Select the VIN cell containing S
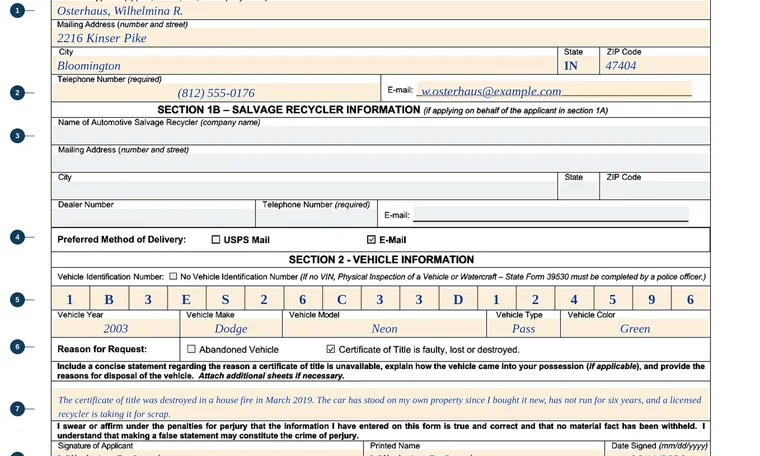The height and width of the screenshot is (456, 760). click(225, 299)
